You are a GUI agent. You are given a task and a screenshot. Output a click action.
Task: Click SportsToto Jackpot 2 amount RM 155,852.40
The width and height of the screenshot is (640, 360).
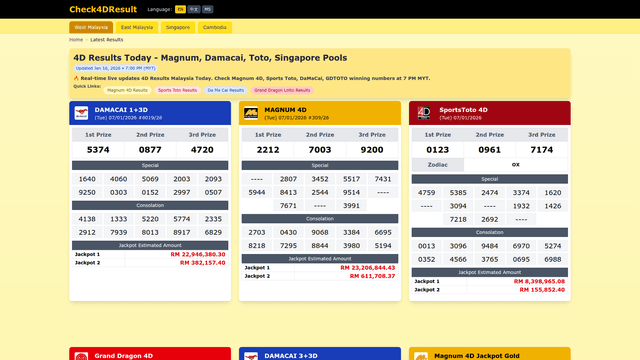pos(542,290)
